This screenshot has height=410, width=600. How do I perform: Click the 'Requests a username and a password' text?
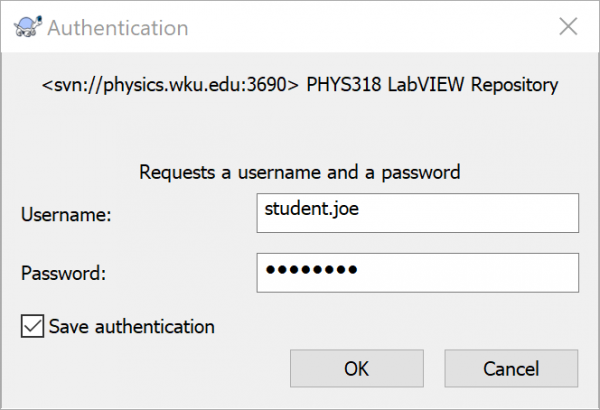300,172
